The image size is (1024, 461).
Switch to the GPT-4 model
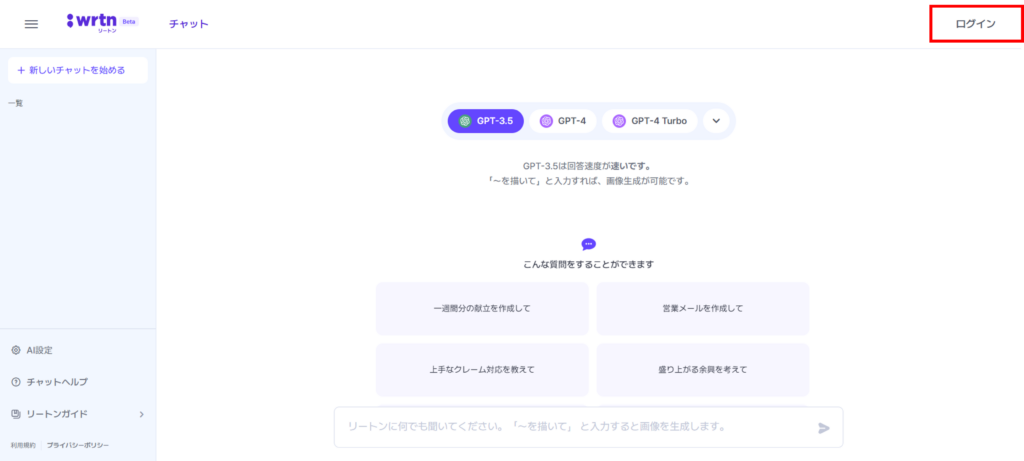pos(563,121)
